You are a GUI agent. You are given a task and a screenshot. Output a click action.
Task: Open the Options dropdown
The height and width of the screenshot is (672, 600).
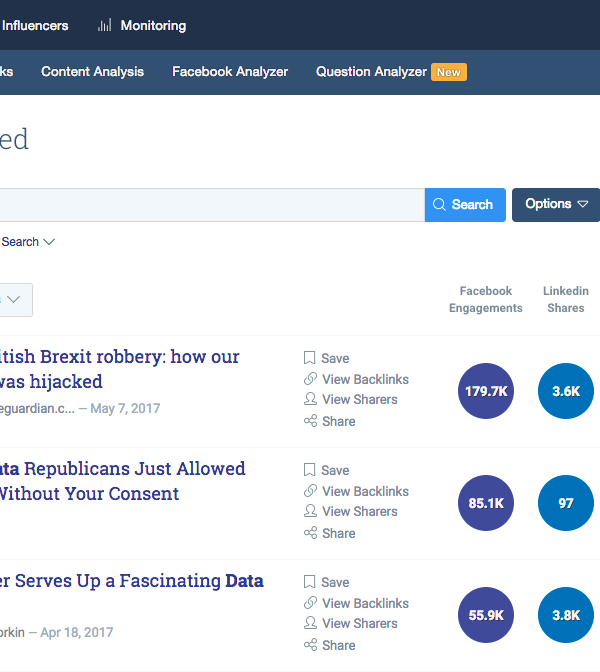coord(556,204)
